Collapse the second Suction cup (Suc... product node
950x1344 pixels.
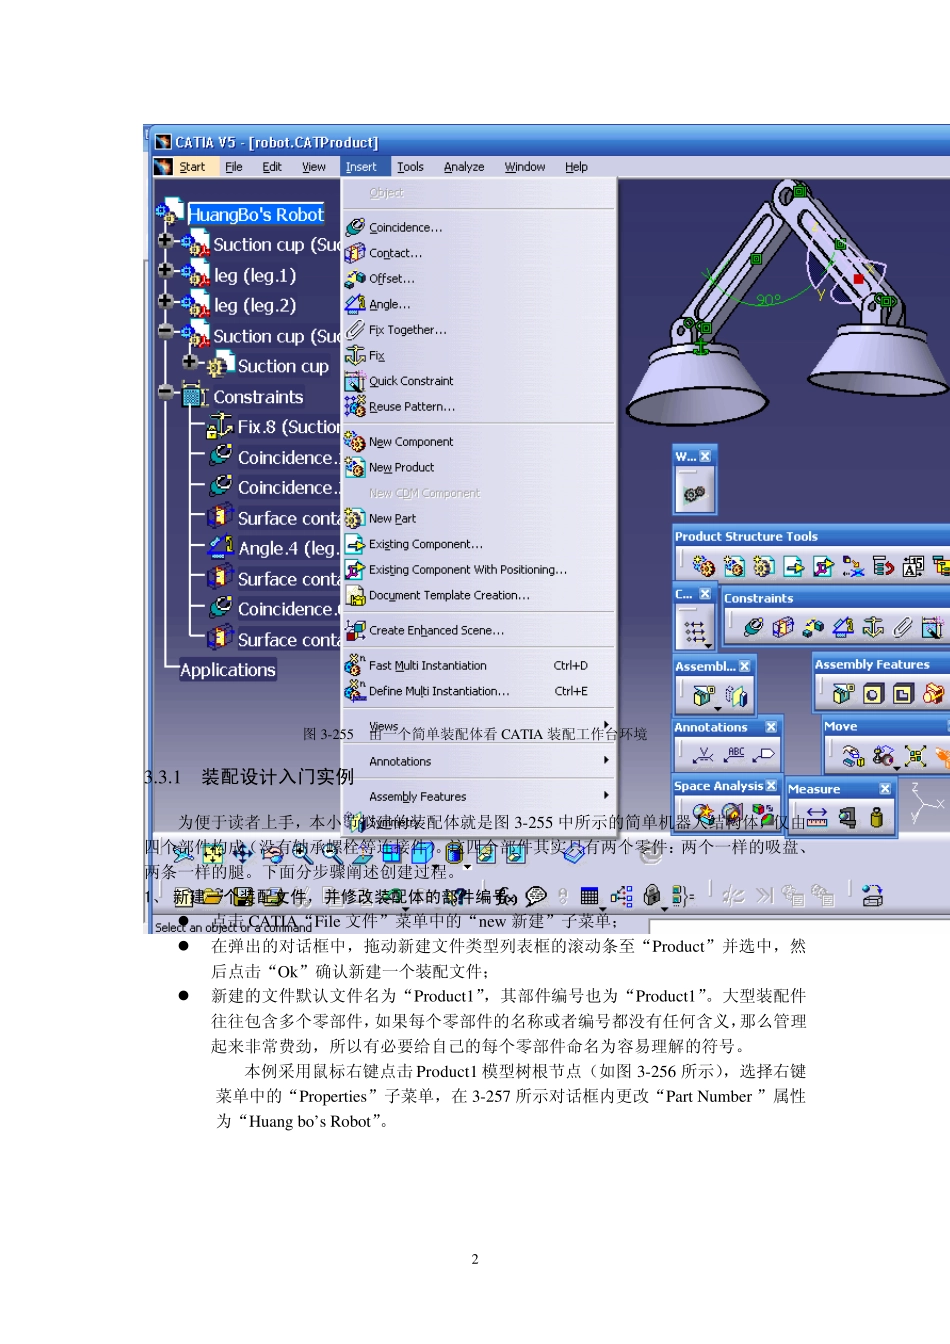pyautogui.click(x=166, y=331)
